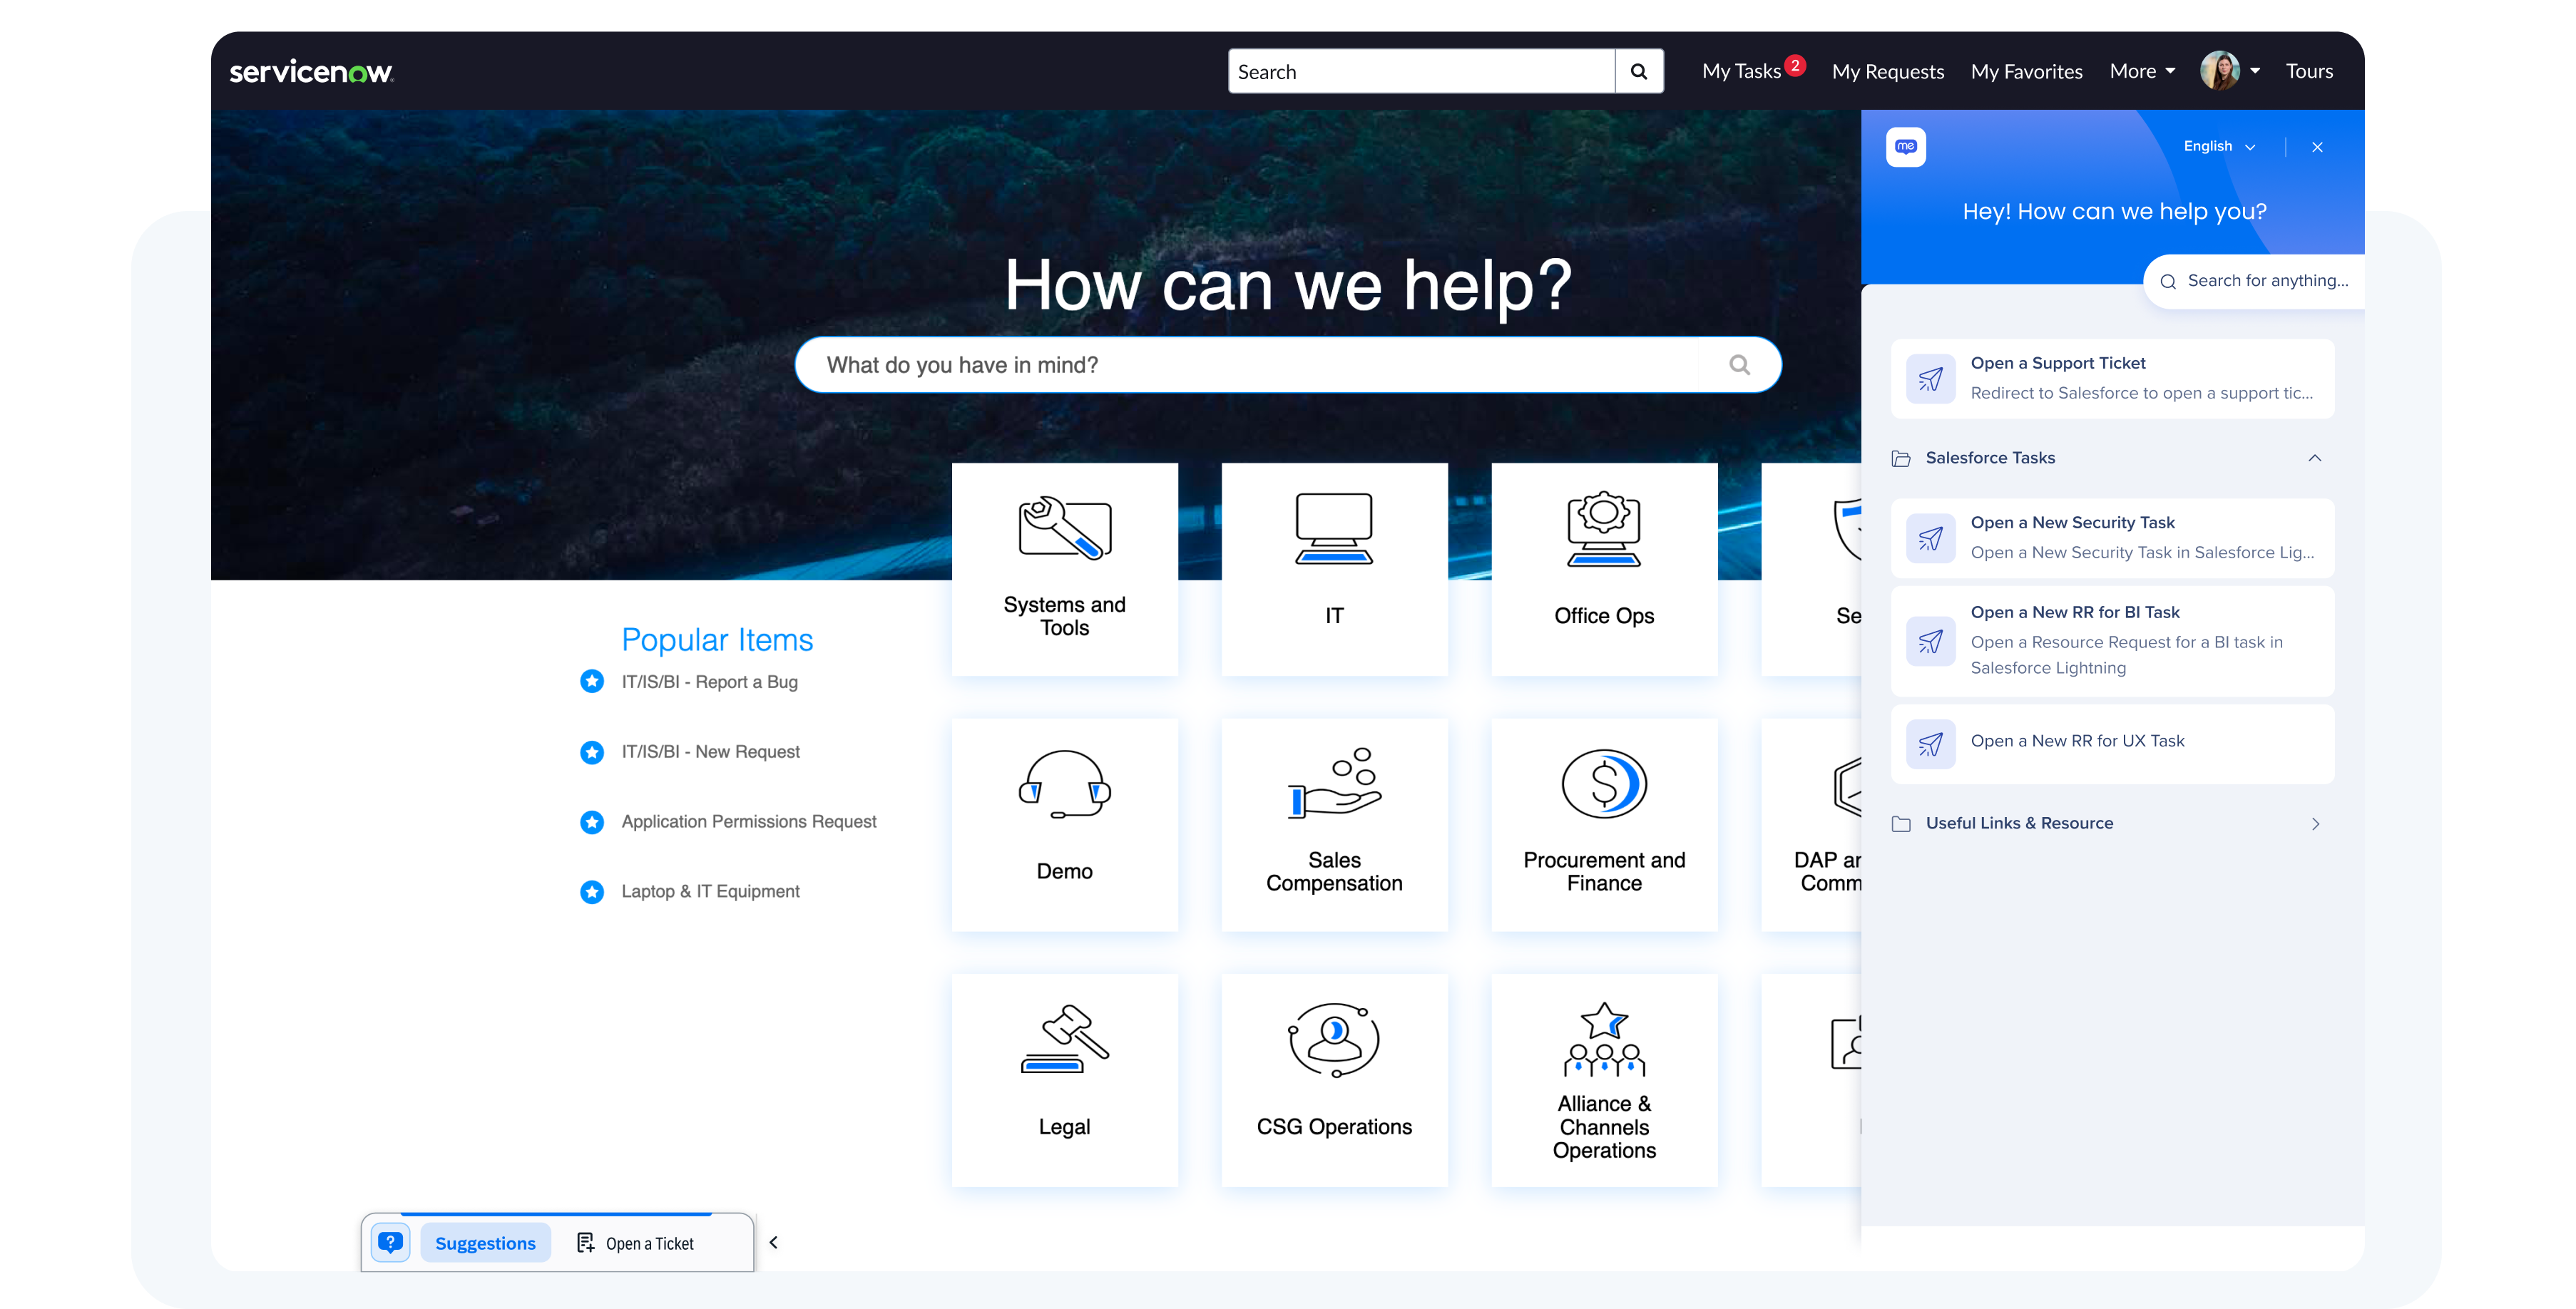Click the top search magnifier button

coord(1638,71)
